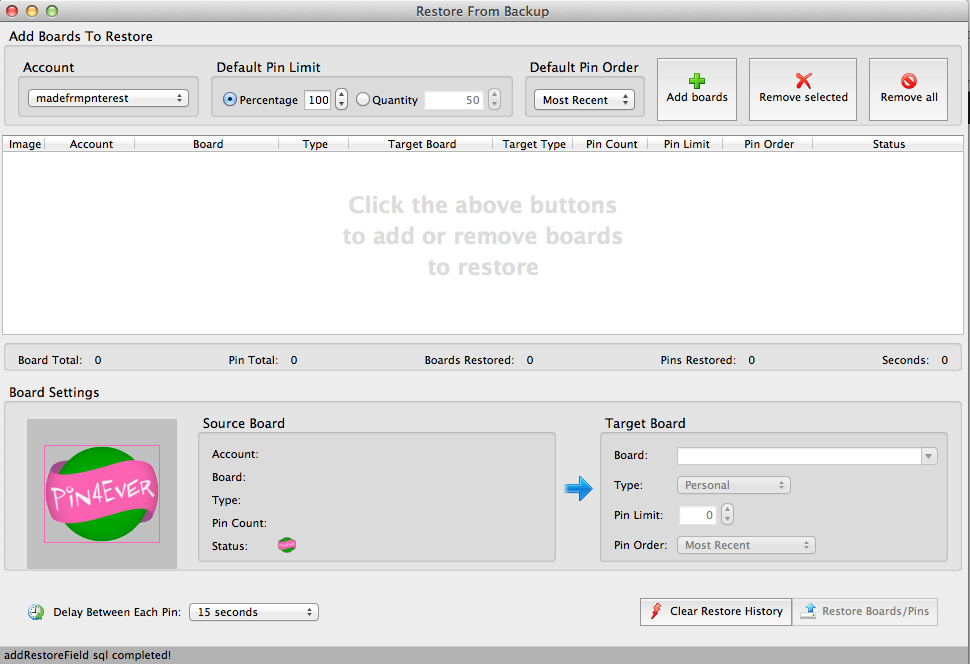This screenshot has height=664, width=970.
Task: Open the Target Board Pin Order dropdown
Action: click(x=746, y=545)
